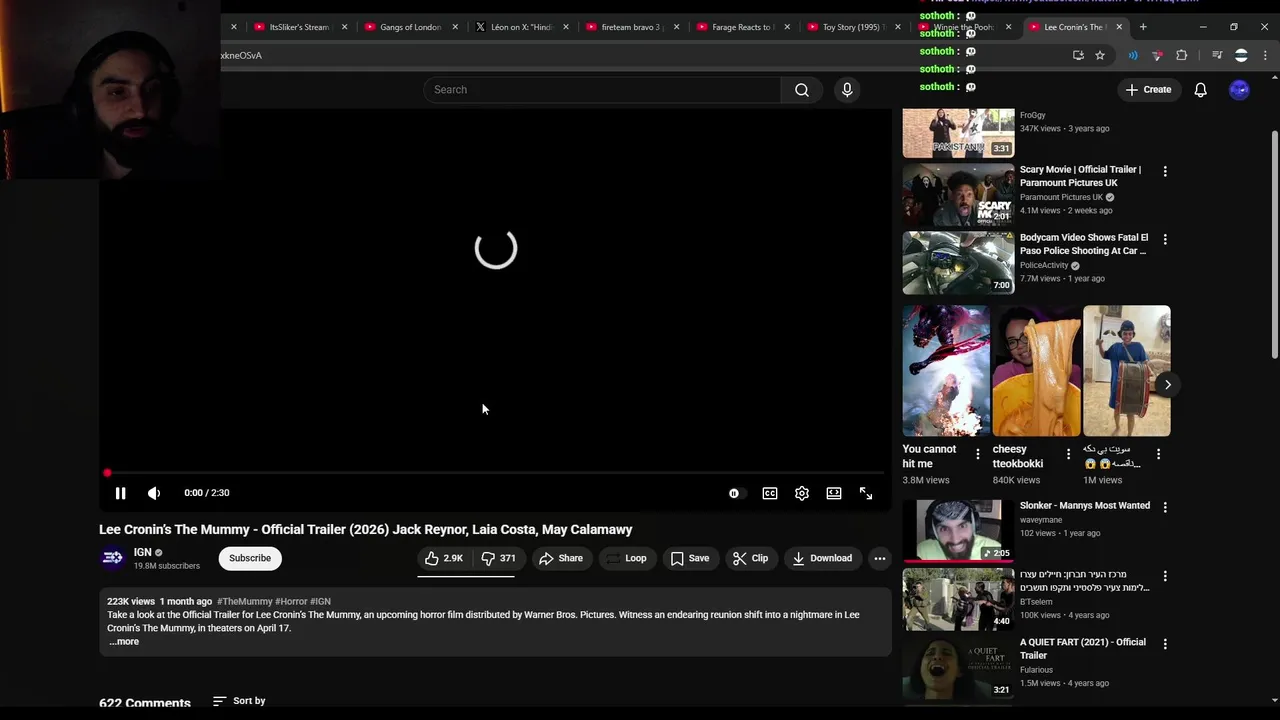Click the #TheMummy hashtag

click(244, 602)
